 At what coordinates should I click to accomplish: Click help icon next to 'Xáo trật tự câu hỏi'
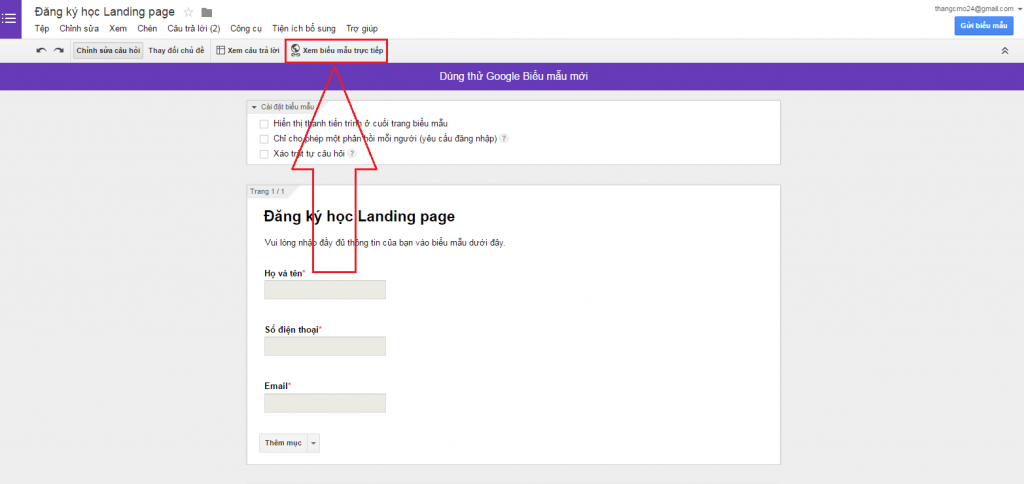(x=352, y=153)
